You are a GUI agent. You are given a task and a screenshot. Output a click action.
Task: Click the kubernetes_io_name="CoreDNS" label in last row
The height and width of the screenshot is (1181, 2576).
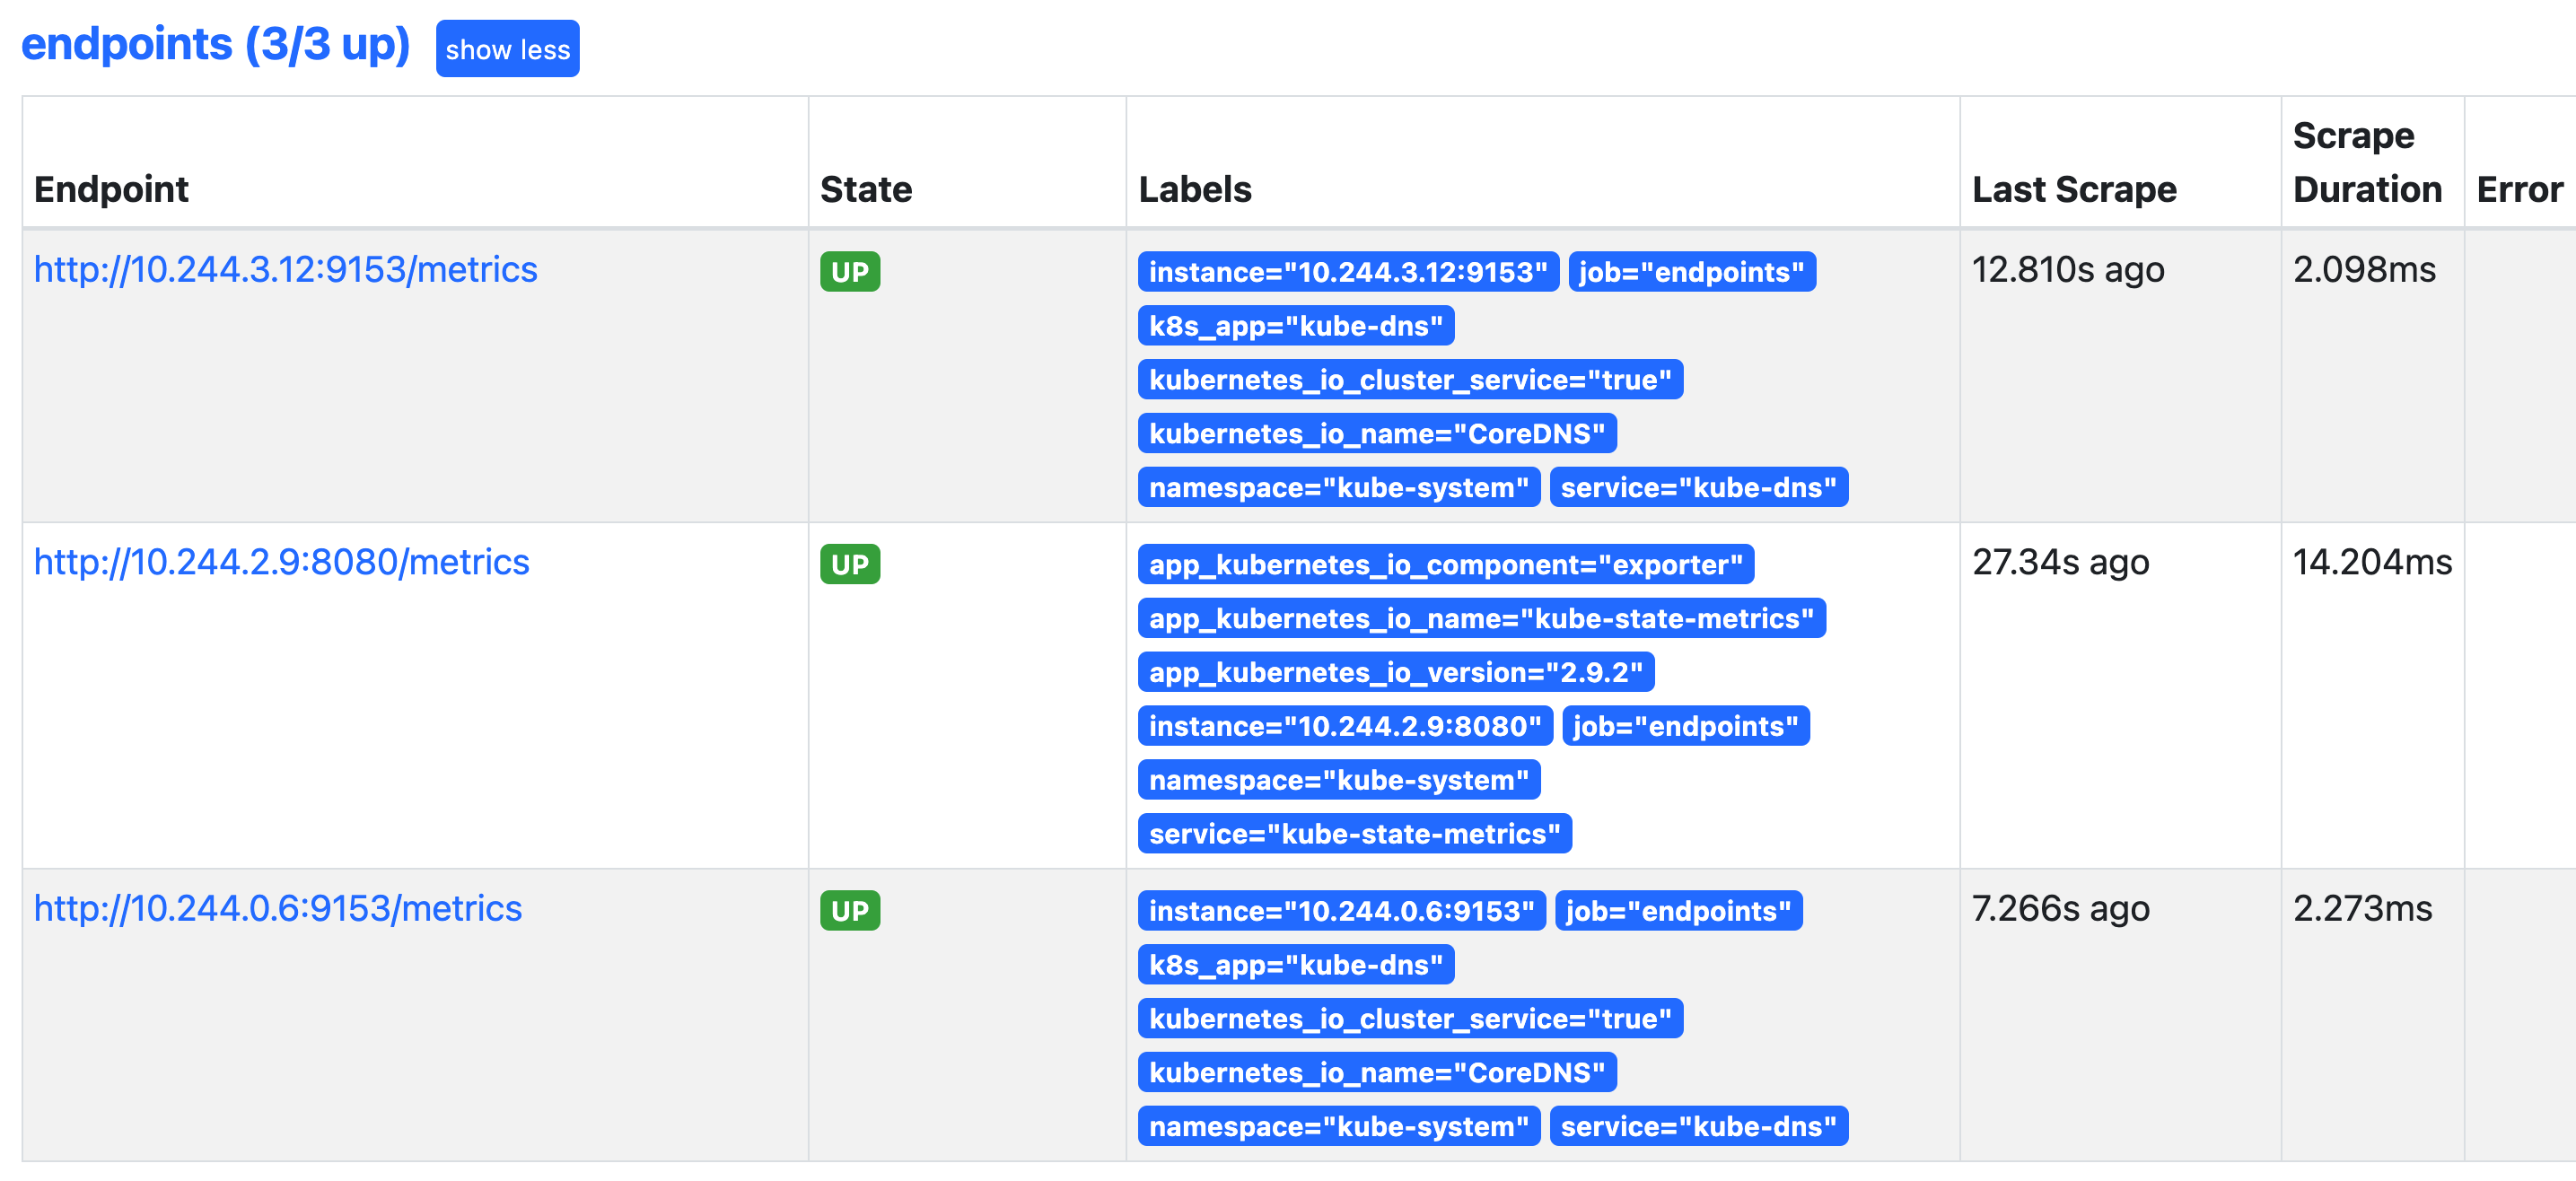[1376, 1073]
